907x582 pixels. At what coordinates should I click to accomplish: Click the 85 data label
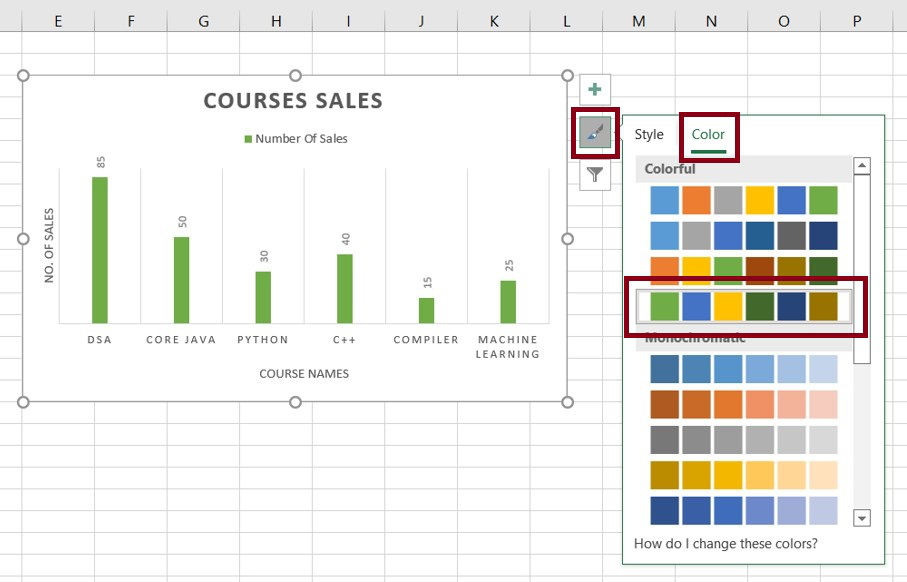(101, 162)
